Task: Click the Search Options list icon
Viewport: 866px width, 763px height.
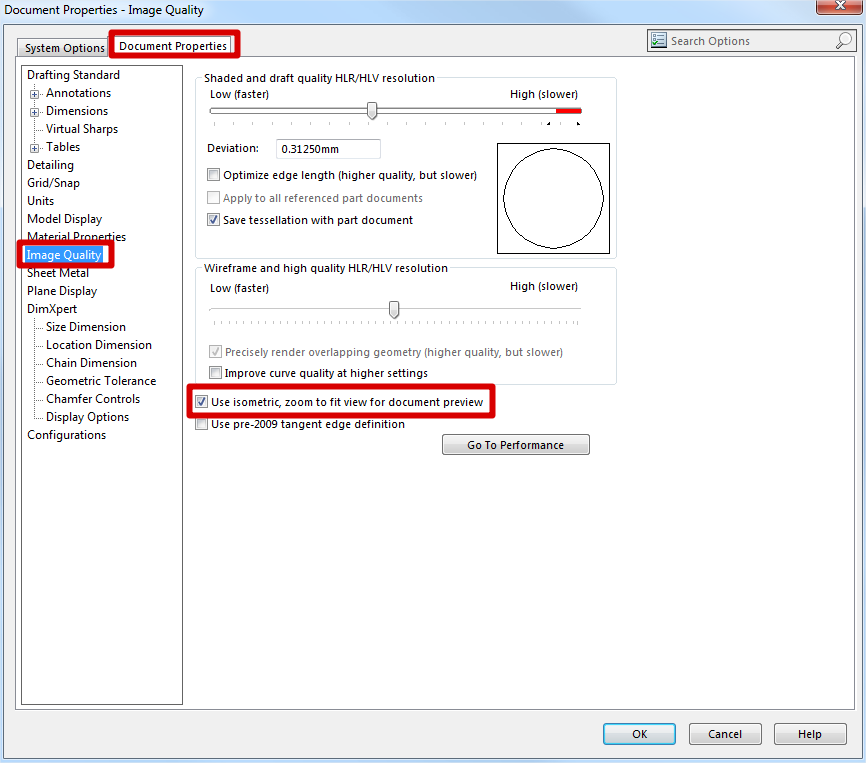Action: pyautogui.click(x=659, y=41)
